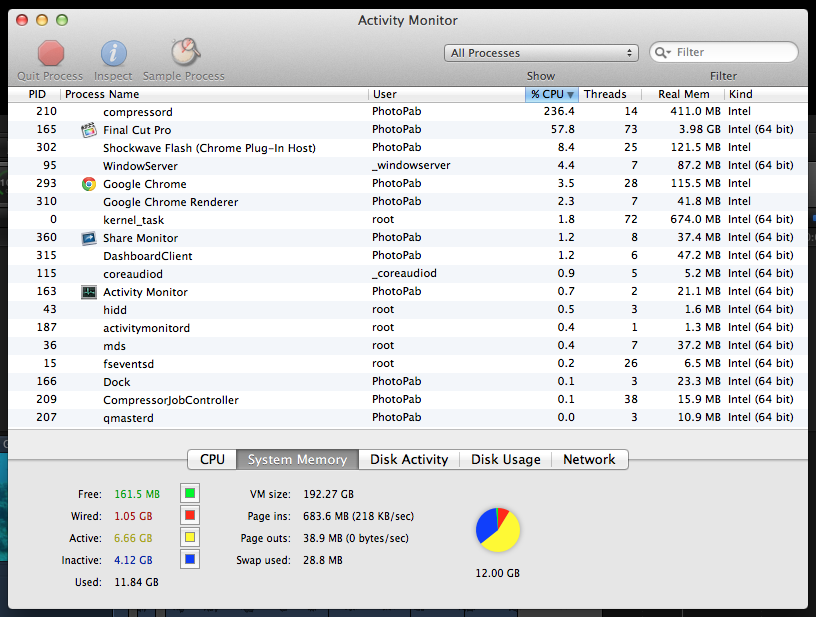This screenshot has height=617, width=816.
Task: Click the 28.8 MB Swap used value
Action: (323, 560)
